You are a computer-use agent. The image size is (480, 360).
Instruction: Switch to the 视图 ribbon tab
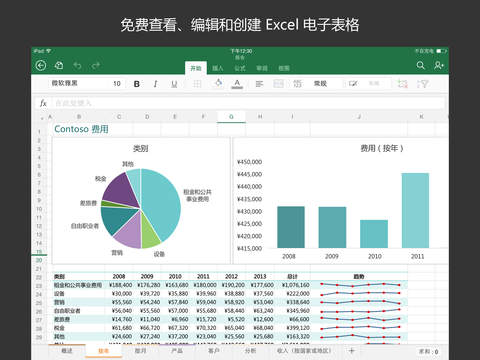284,68
